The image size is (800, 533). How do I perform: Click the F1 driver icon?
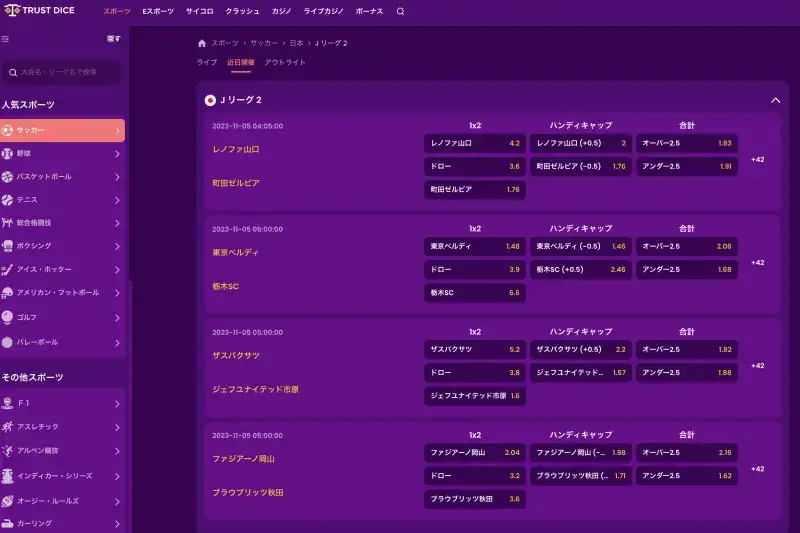pyautogui.click(x=7, y=403)
